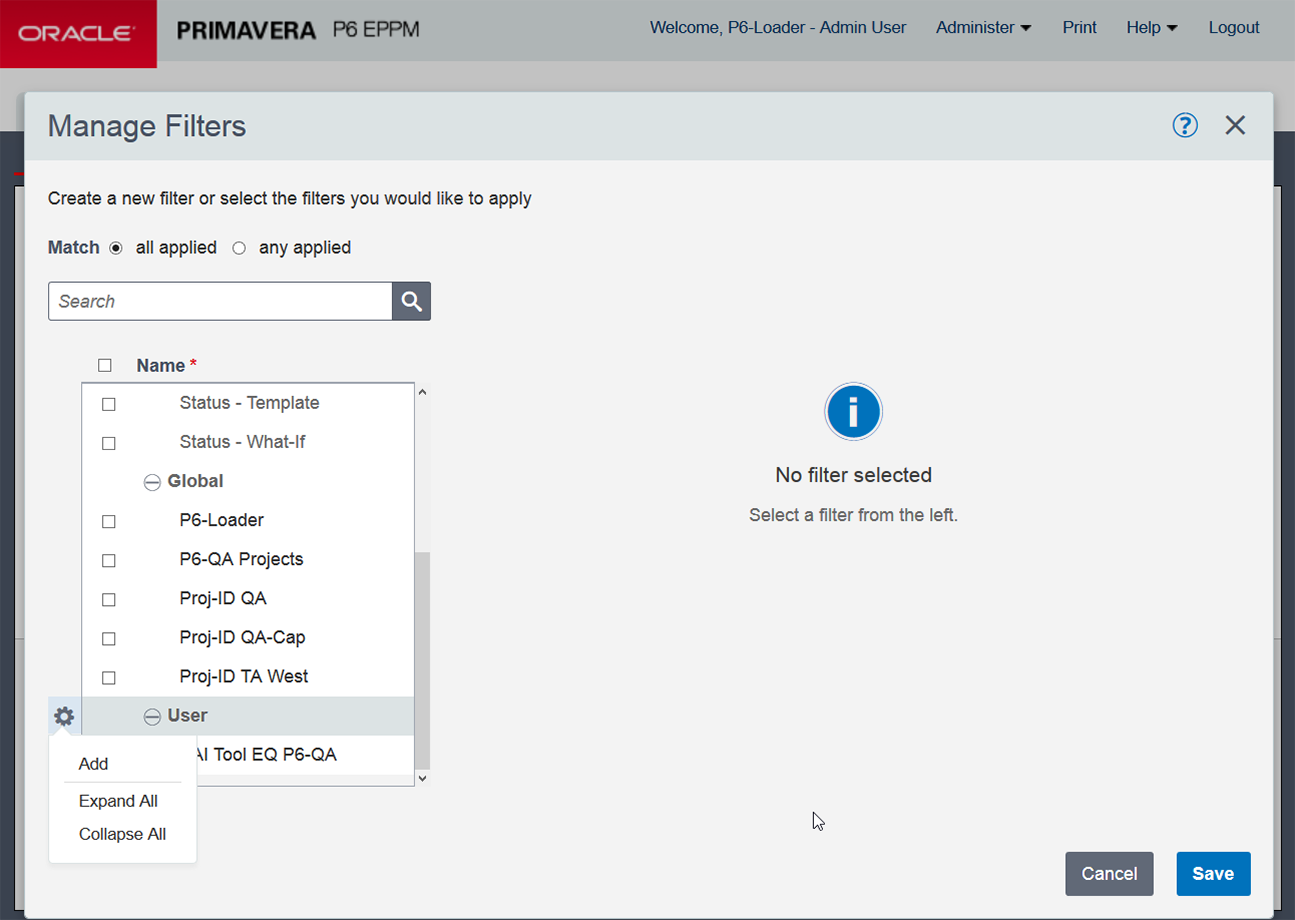Choose Expand All from the gear menu
Screen dimensions: 1295x920
[x=118, y=801]
